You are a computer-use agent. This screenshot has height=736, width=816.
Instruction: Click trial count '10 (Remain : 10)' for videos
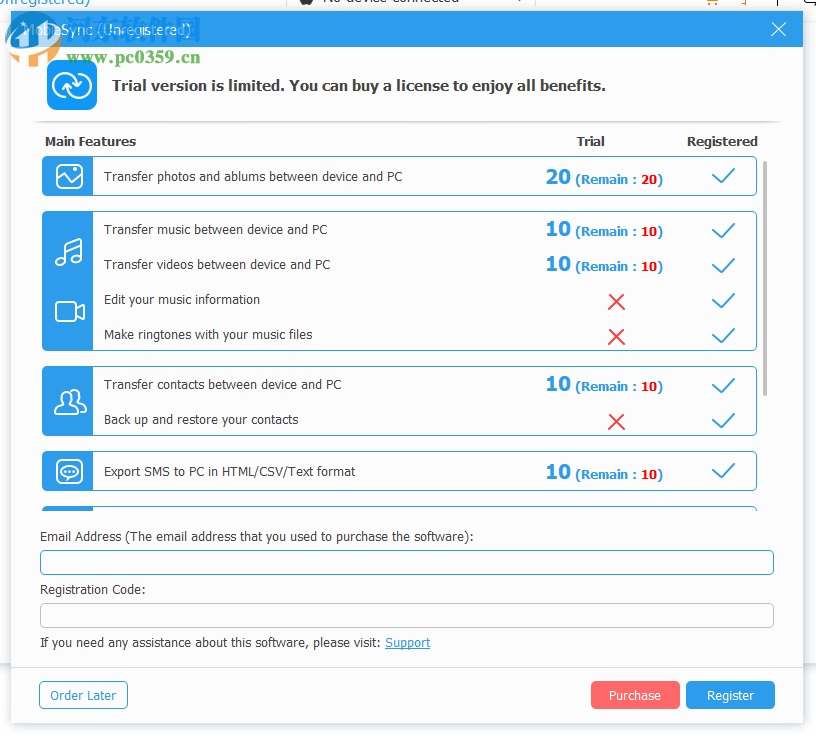pos(604,264)
